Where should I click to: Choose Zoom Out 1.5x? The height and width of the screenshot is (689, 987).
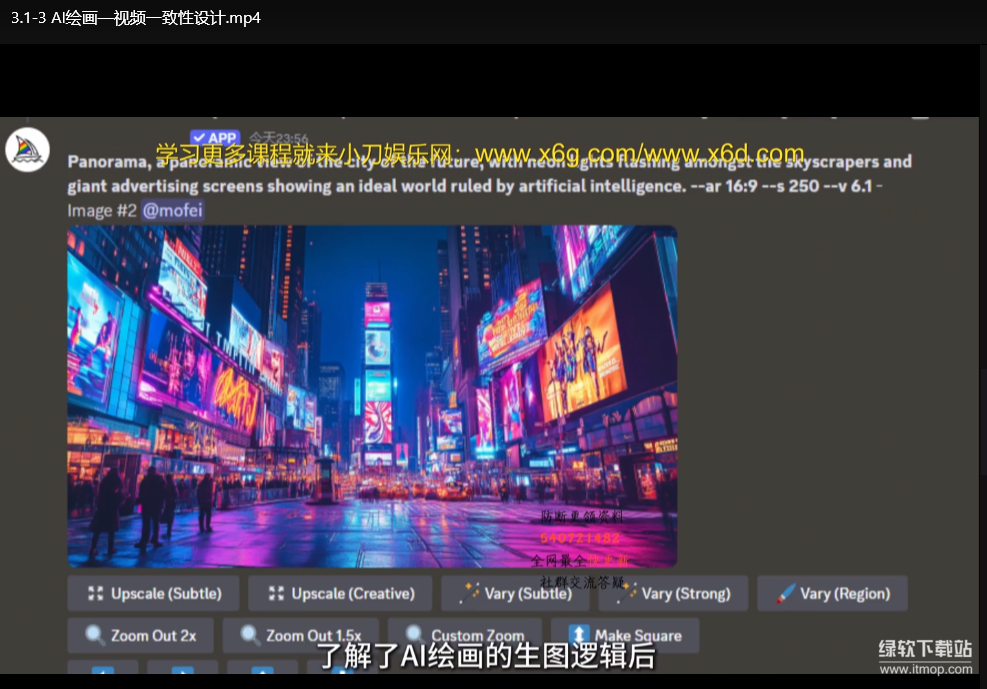[x=300, y=636]
